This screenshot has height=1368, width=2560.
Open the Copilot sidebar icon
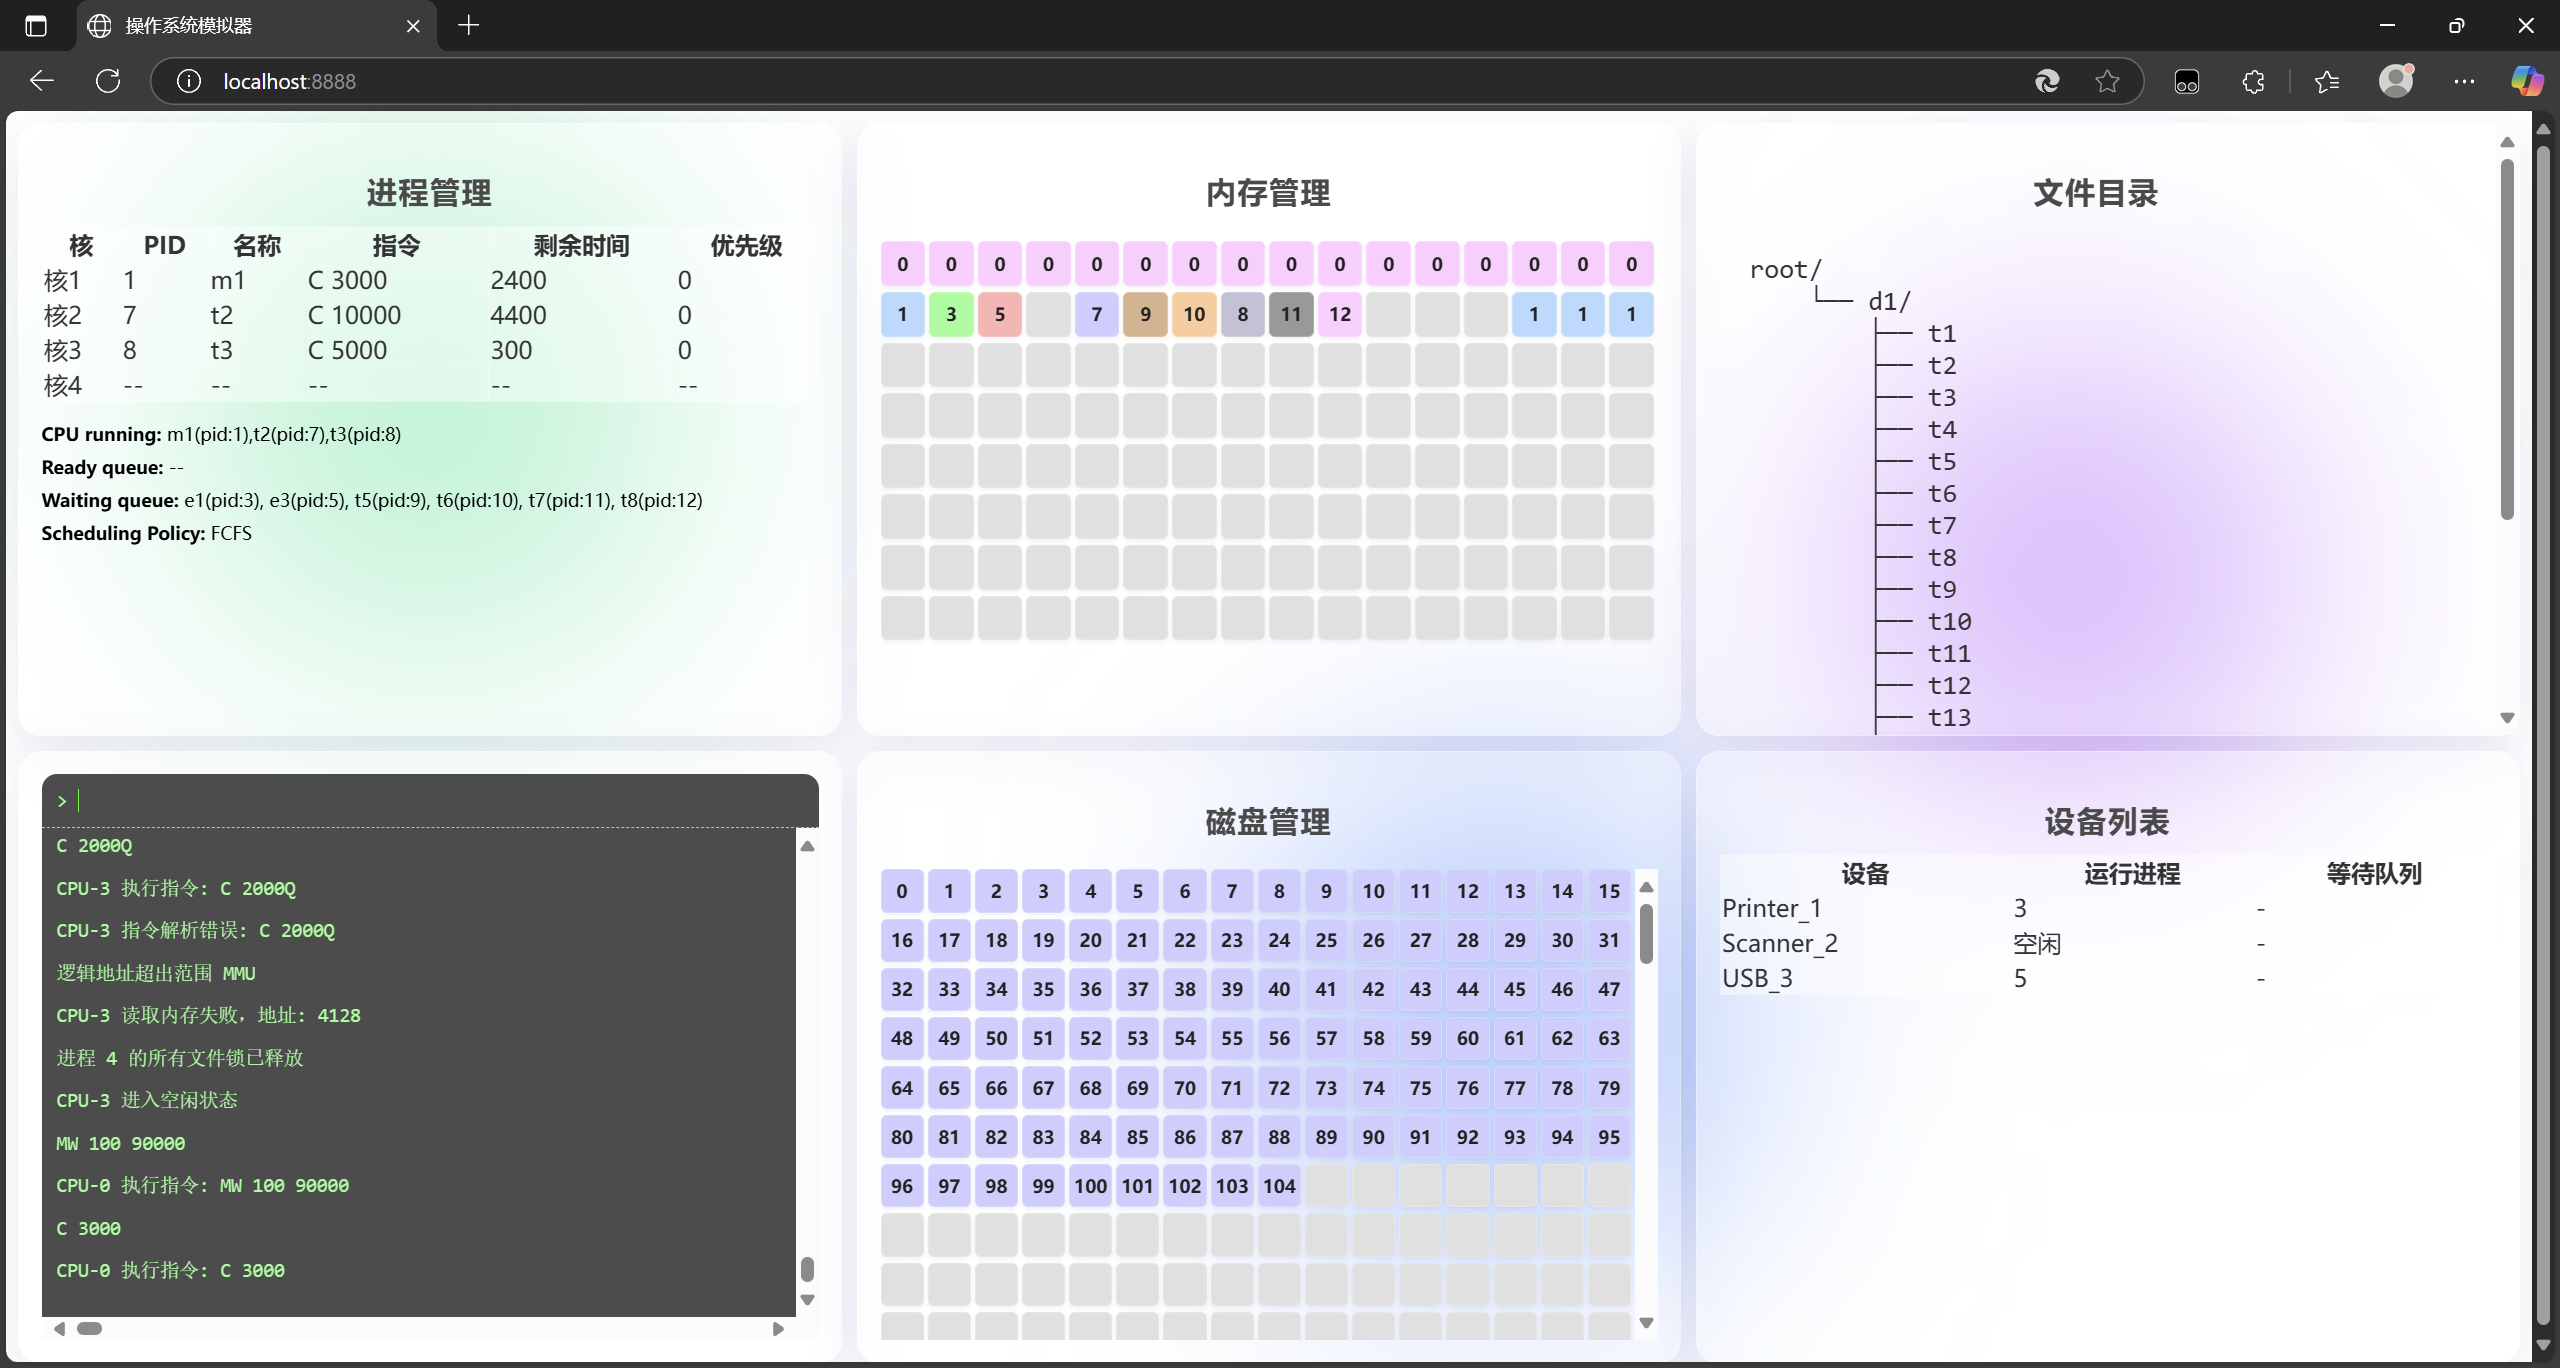2526,81
